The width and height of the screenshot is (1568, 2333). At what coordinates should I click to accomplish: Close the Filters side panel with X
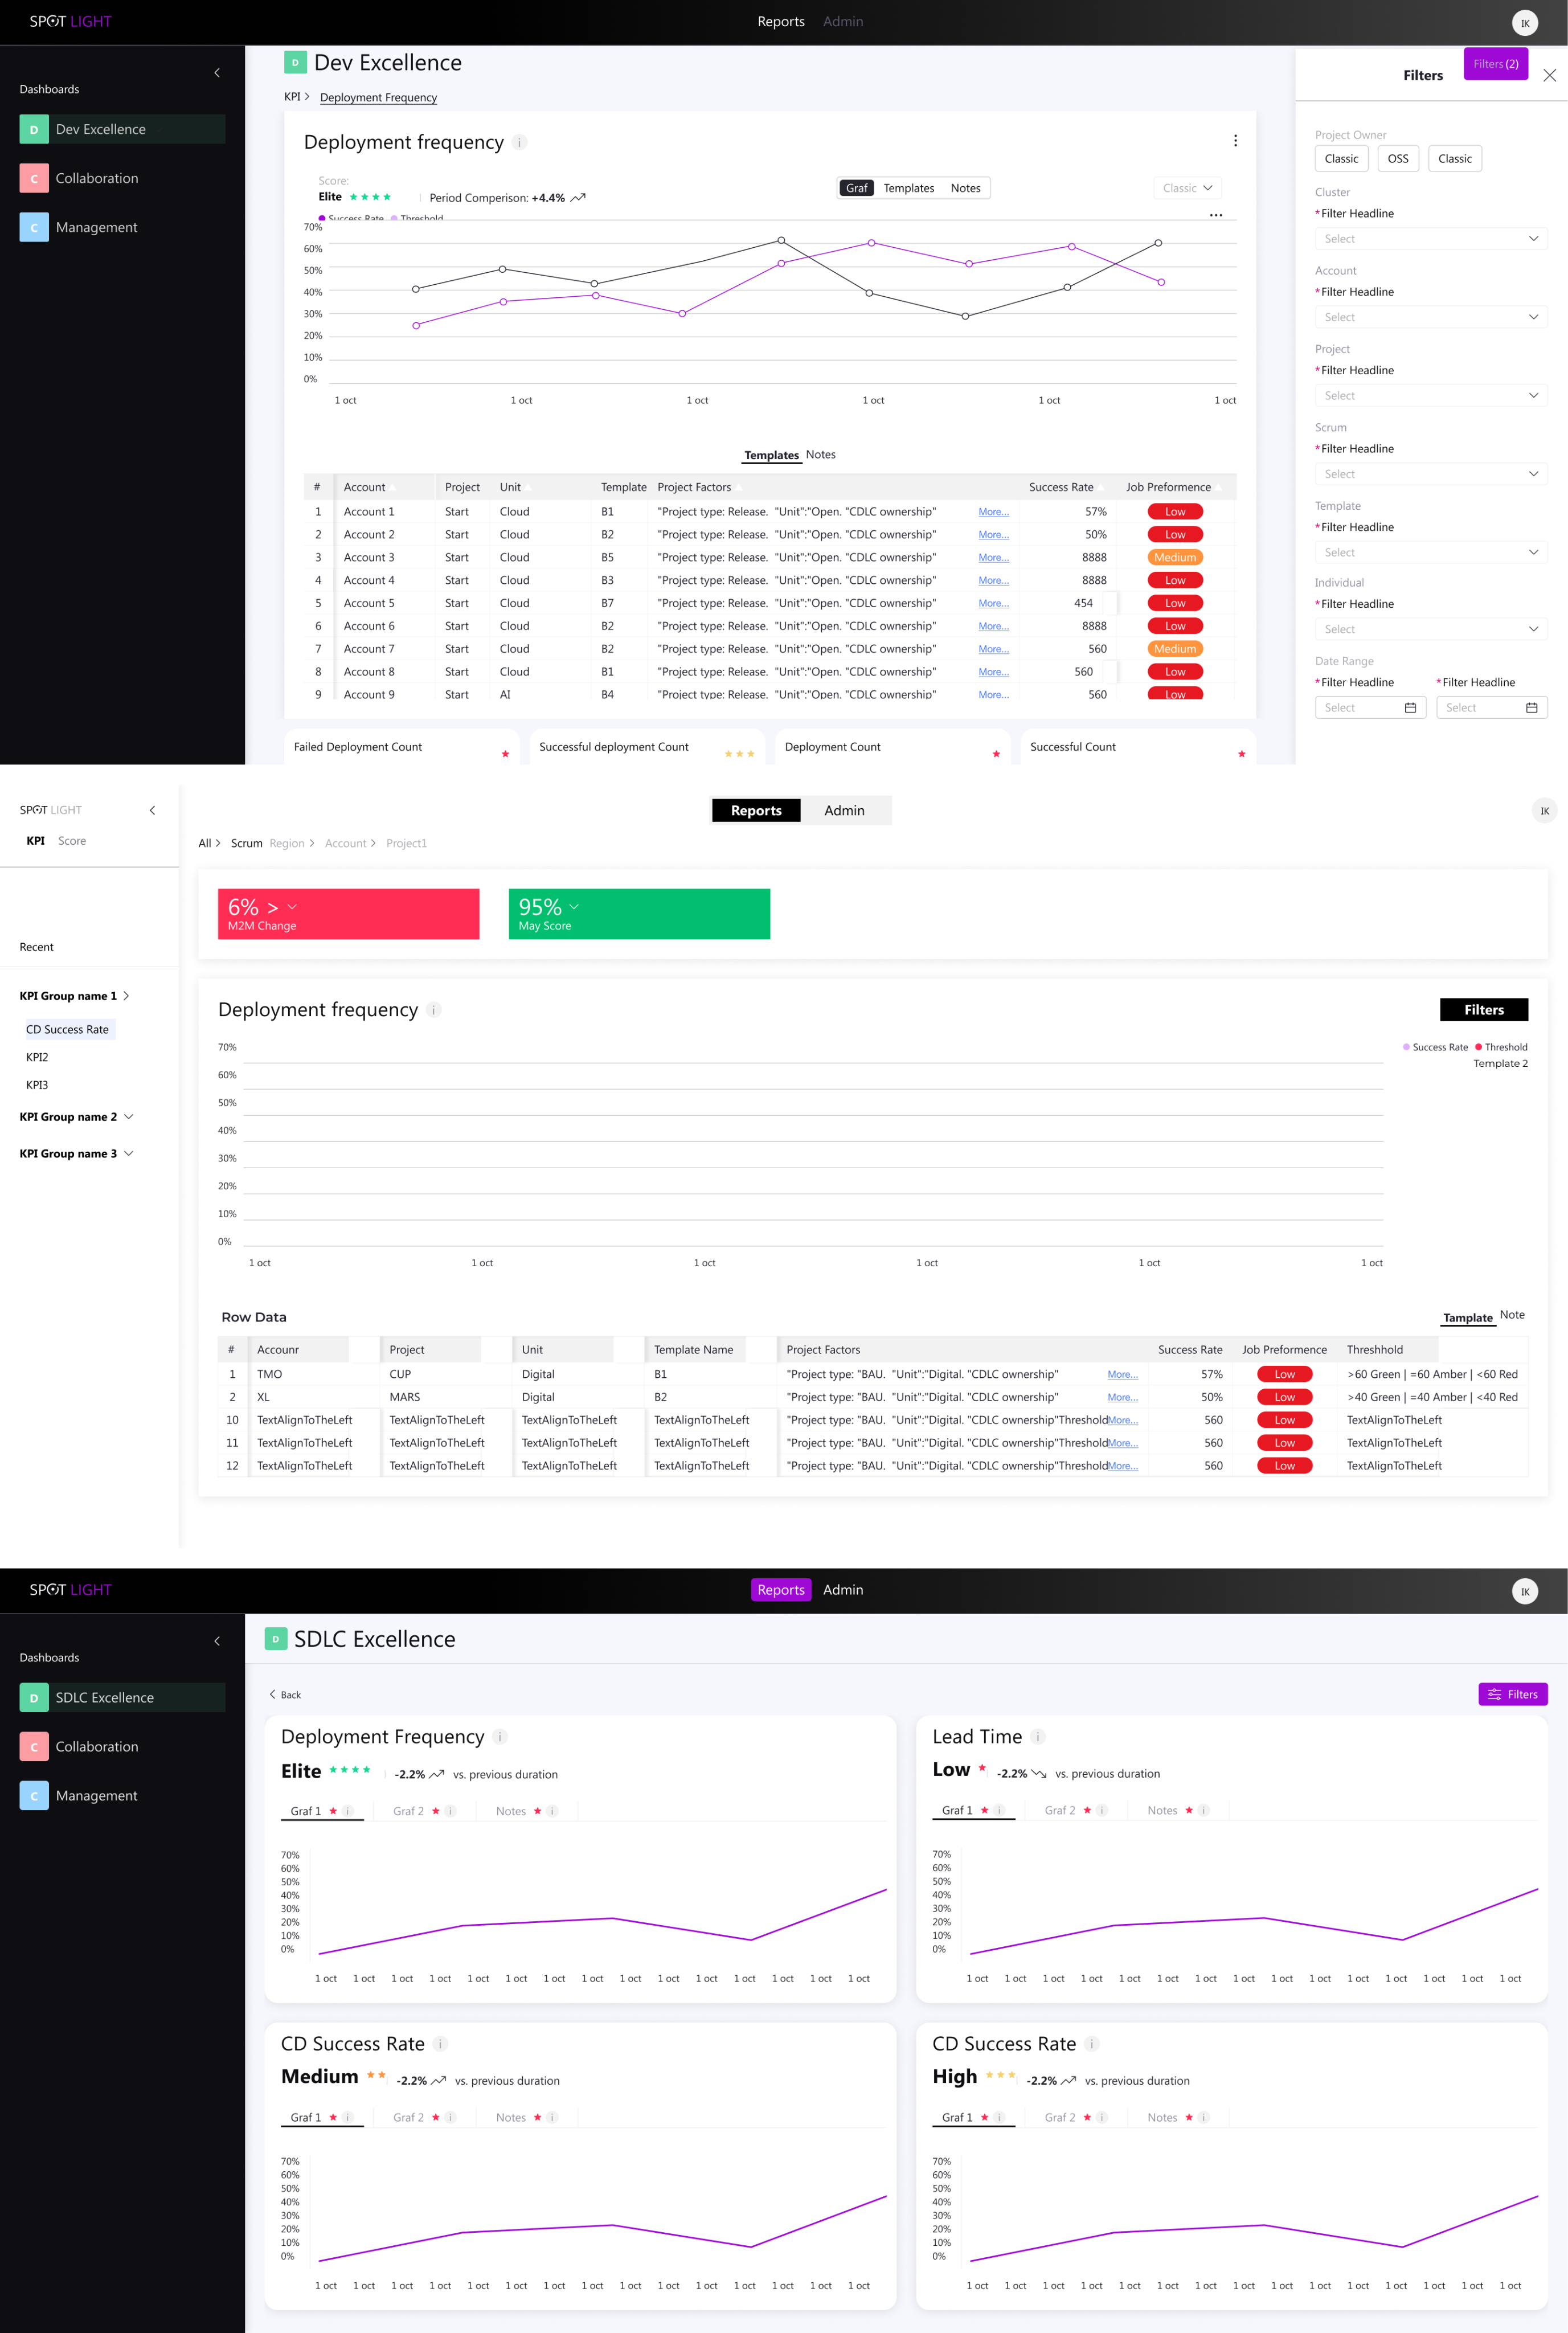pos(1549,76)
